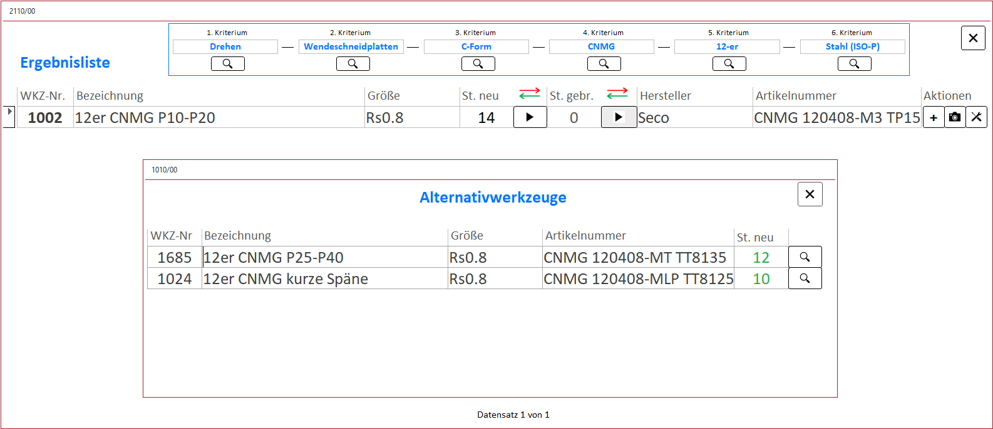
Task: Open details for alternative tool 1024
Action: (805, 279)
